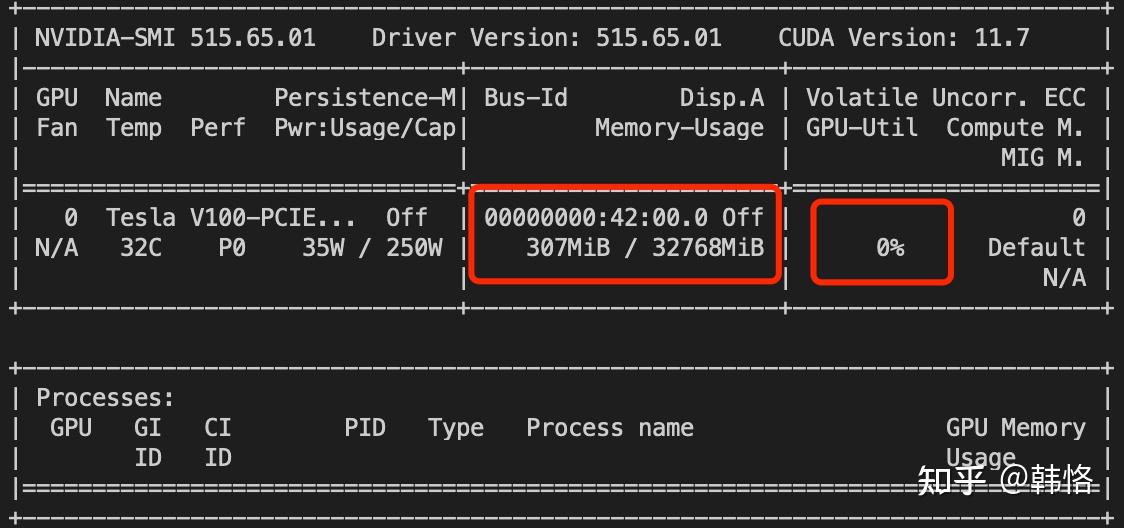Click the Bus-Id value 00000000:42:00.0
The width and height of the screenshot is (1124, 528).
pos(596,217)
